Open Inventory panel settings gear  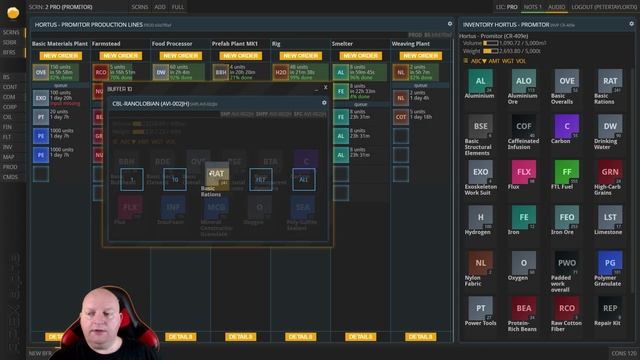[x=631, y=24]
